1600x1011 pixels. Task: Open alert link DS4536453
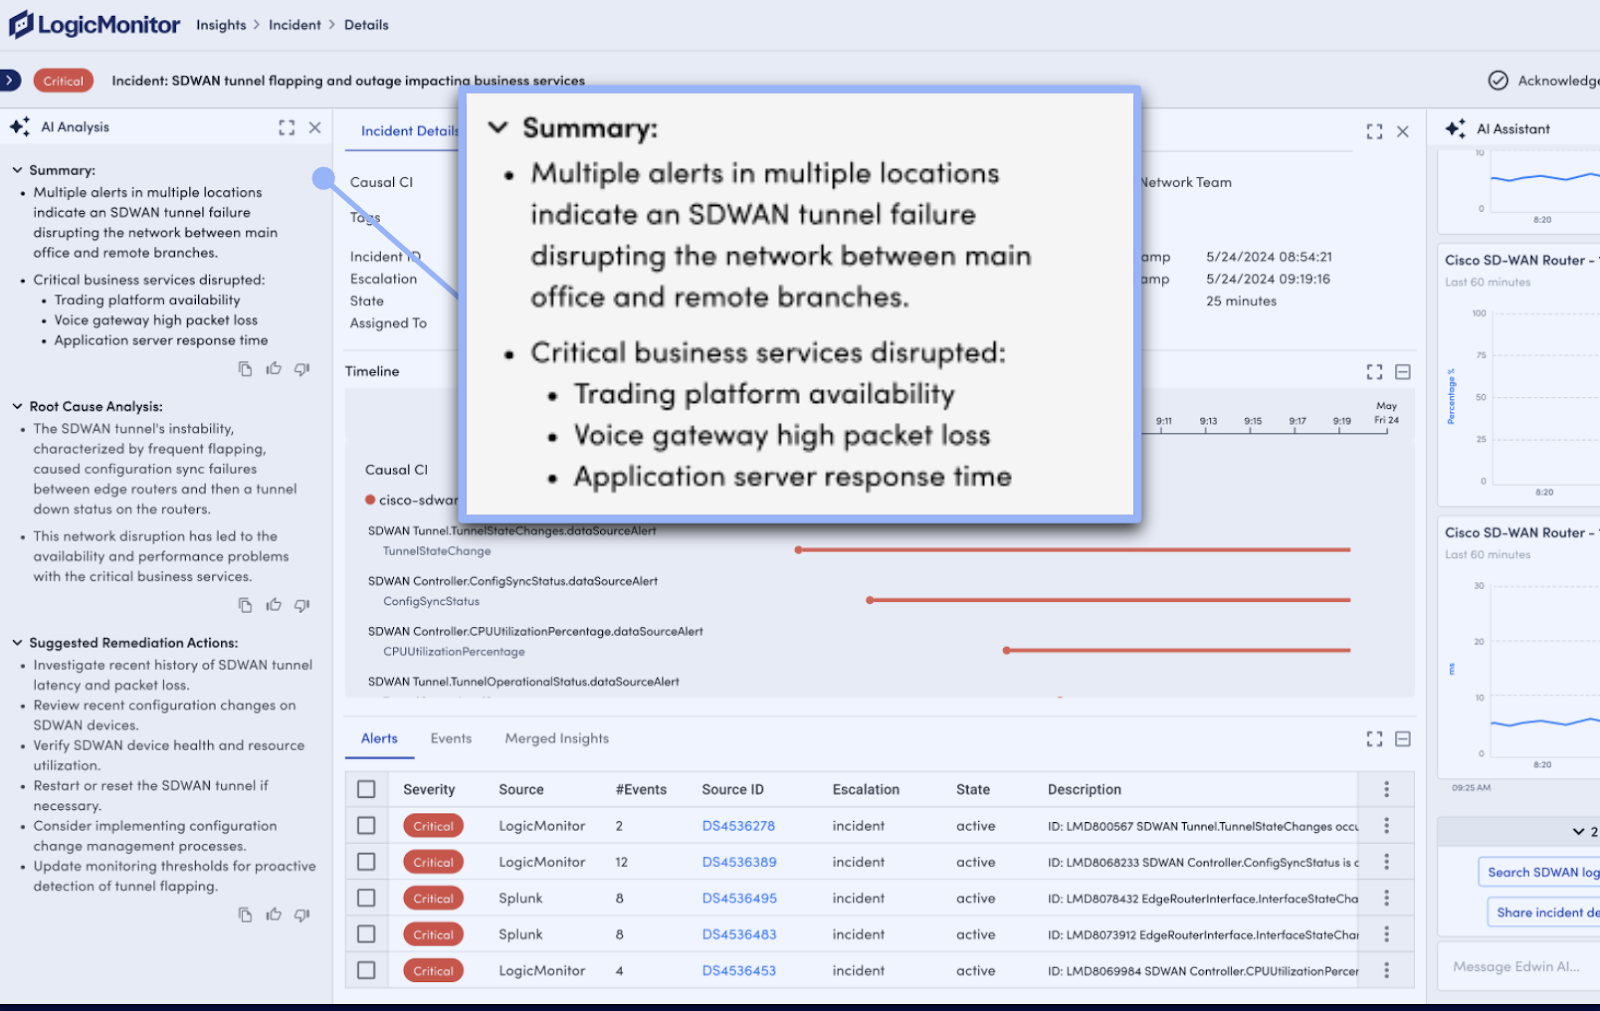click(739, 970)
